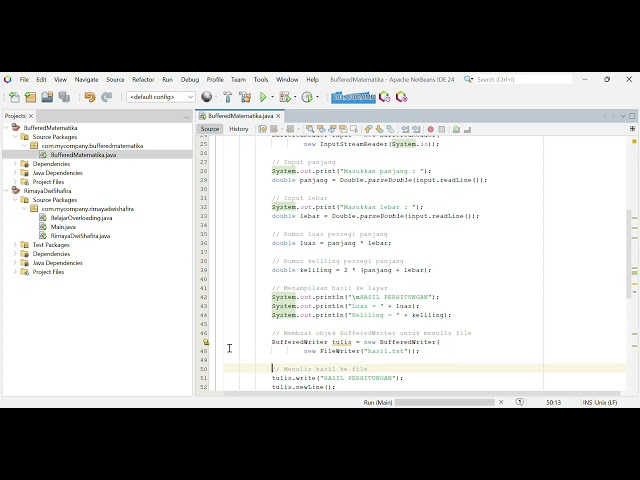Open the Refactor menu

[143, 80]
